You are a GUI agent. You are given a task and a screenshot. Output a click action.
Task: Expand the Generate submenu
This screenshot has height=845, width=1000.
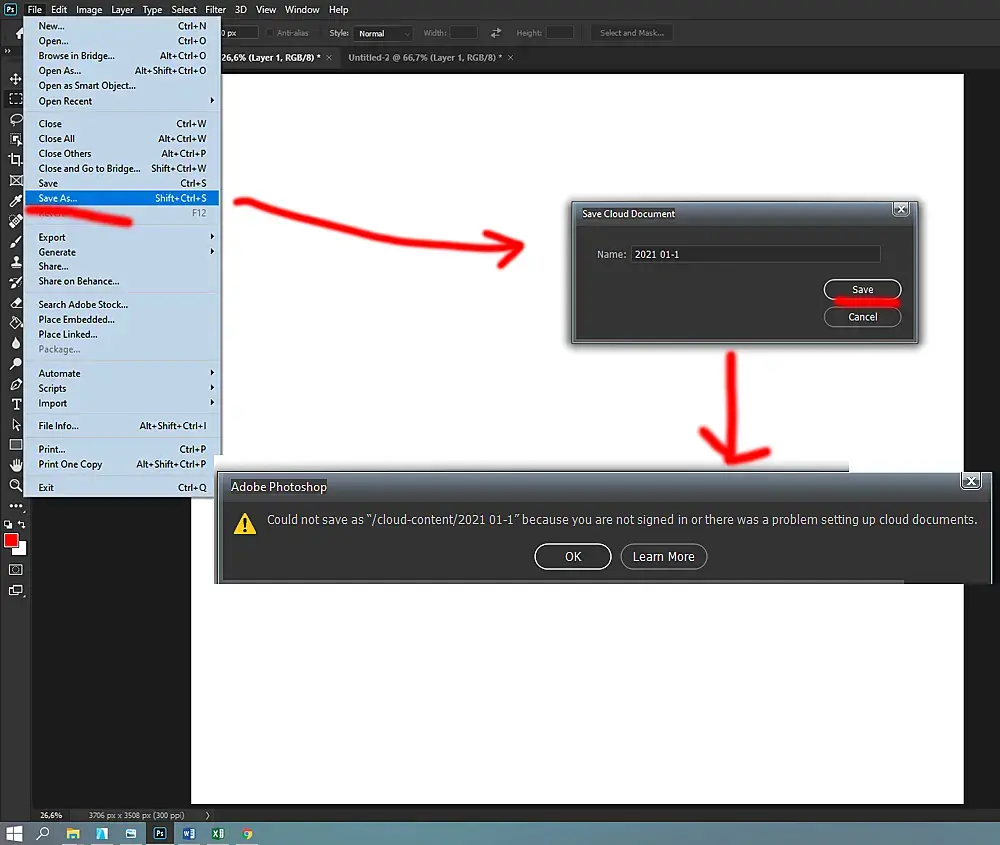pos(122,252)
